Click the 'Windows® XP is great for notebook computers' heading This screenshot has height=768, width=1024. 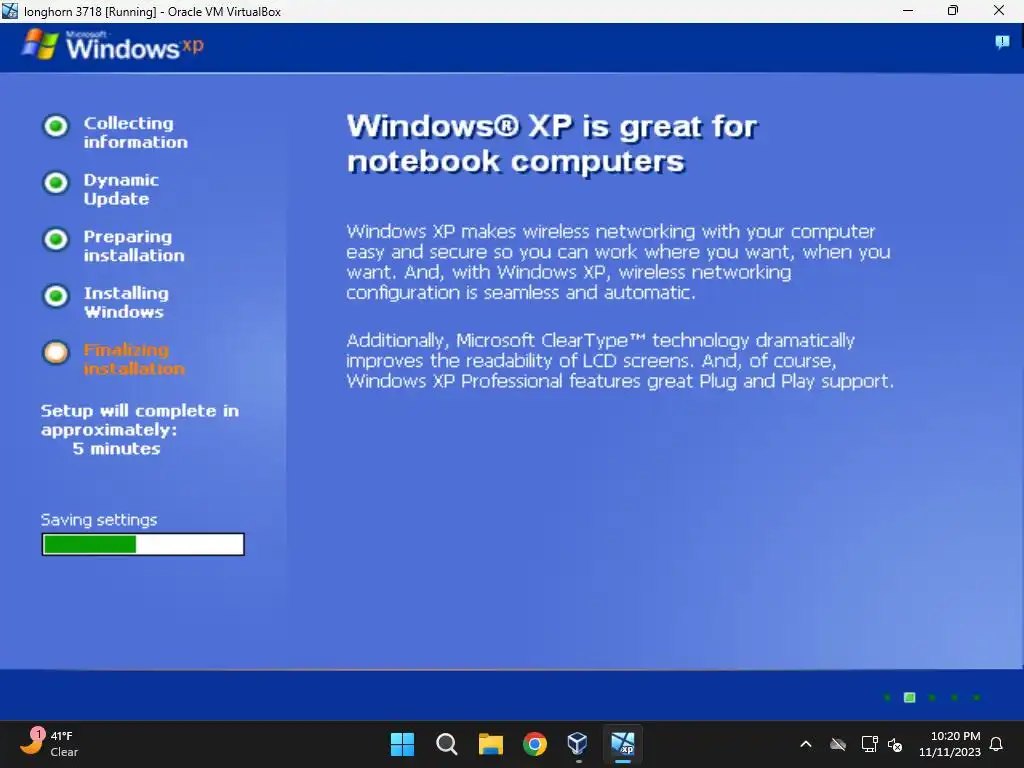tap(552, 144)
